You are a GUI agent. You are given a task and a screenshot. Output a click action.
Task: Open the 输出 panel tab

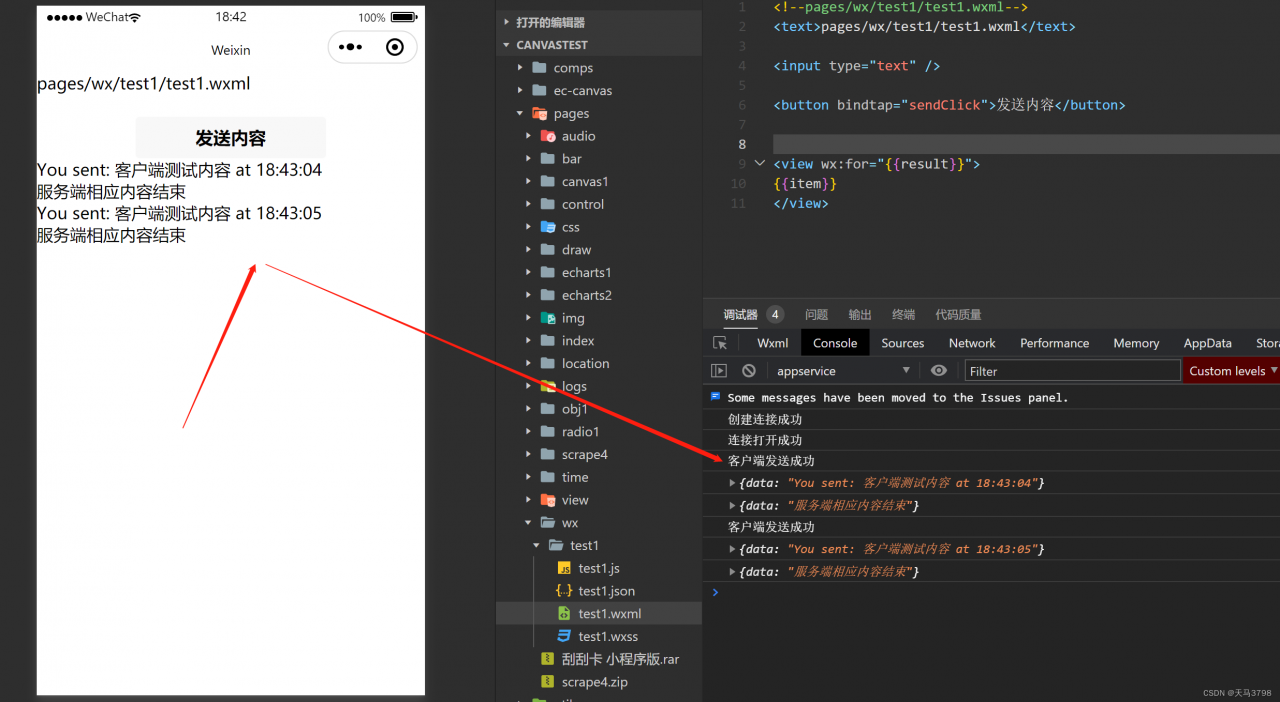click(860, 314)
